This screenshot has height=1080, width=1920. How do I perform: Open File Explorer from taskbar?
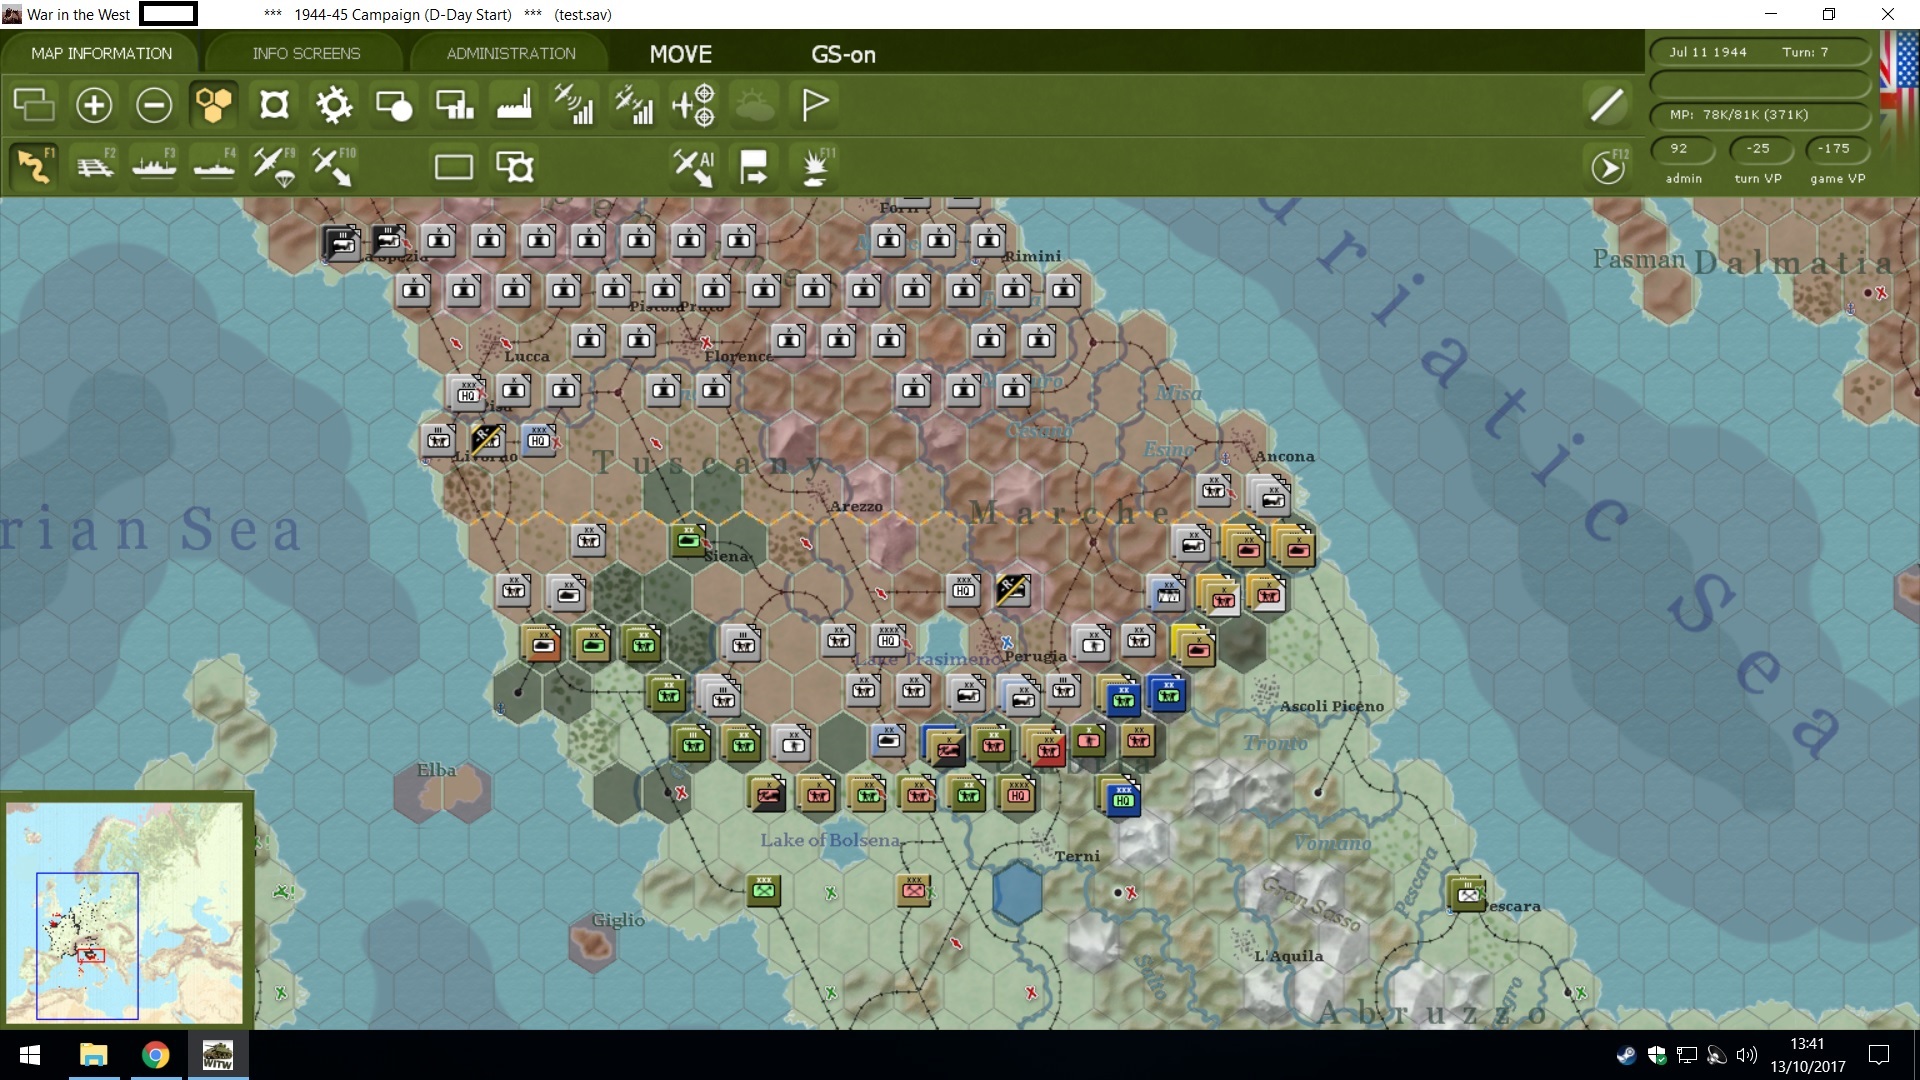coord(93,1055)
